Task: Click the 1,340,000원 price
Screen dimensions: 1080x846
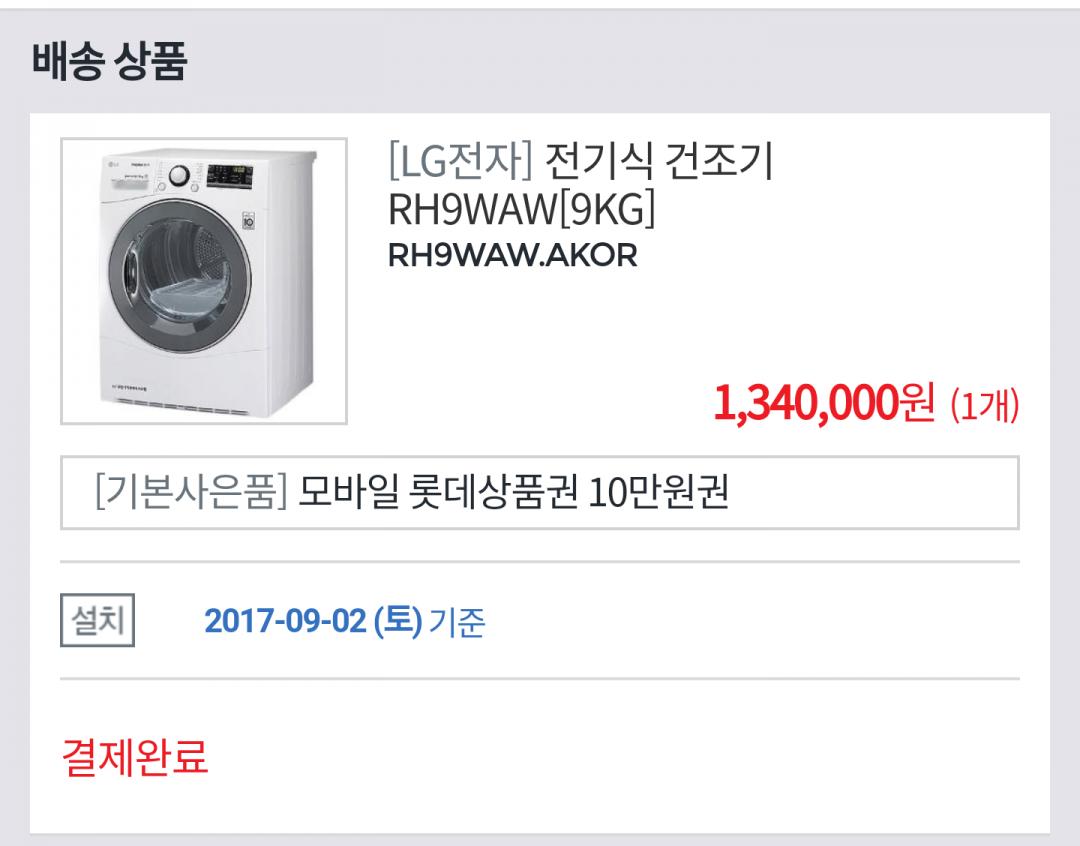Action: click(x=824, y=403)
